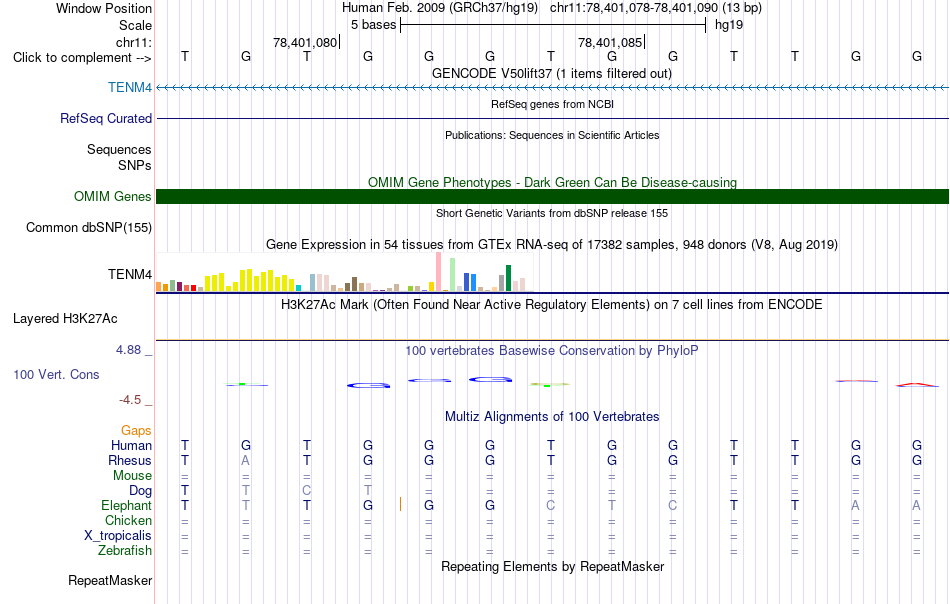Image resolution: width=950 pixels, height=604 pixels.
Task: Click the orange insertion marker in Elephant row
Action: pos(400,504)
